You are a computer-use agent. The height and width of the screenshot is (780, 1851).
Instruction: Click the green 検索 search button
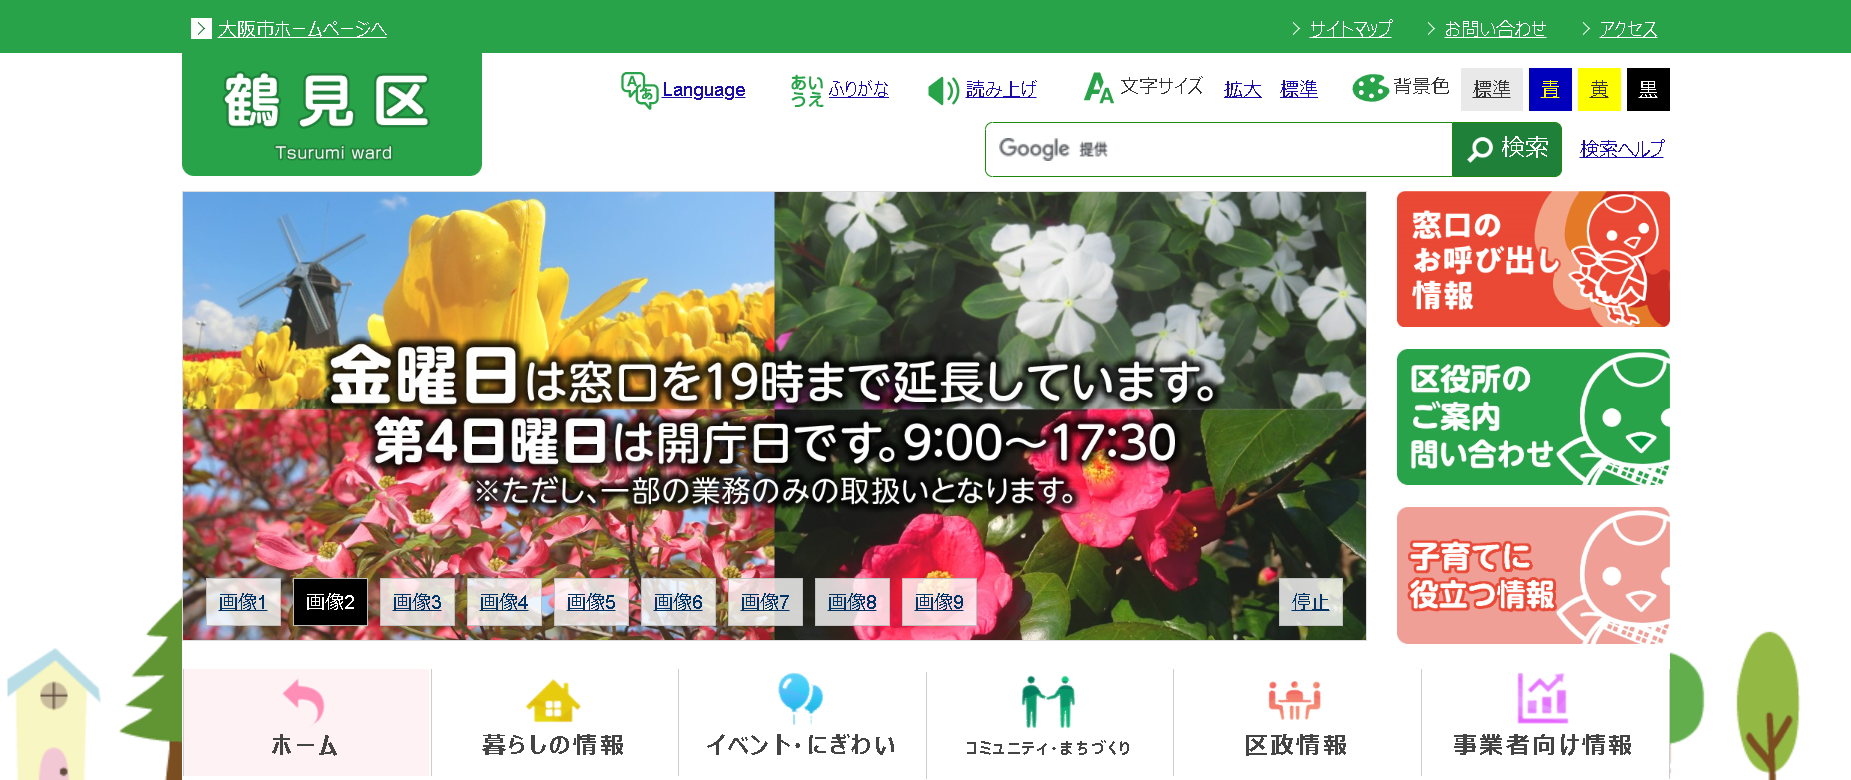click(x=1507, y=149)
